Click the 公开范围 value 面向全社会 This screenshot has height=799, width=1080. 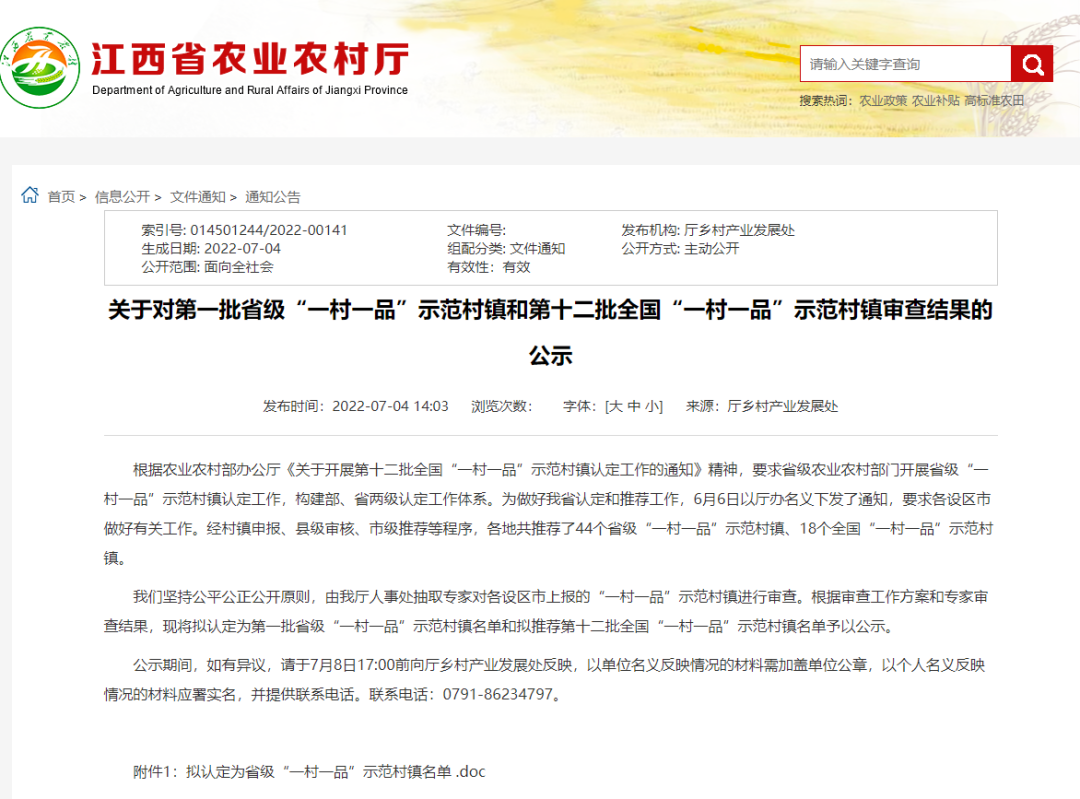click(x=239, y=267)
